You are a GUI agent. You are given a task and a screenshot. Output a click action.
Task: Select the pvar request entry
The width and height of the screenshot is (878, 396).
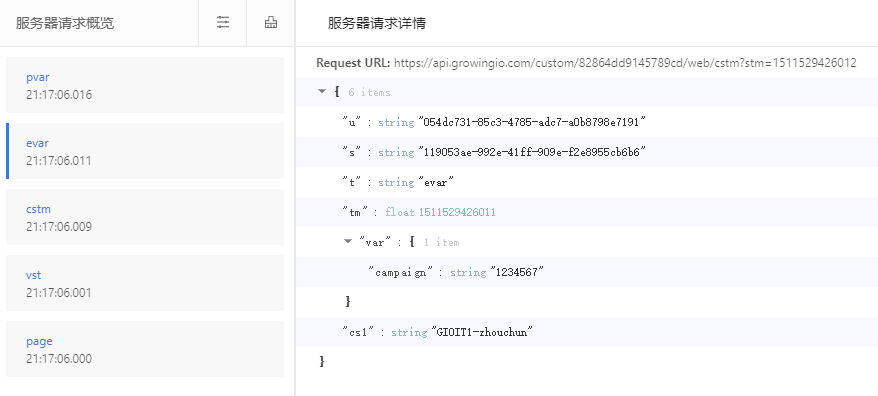click(x=145, y=85)
